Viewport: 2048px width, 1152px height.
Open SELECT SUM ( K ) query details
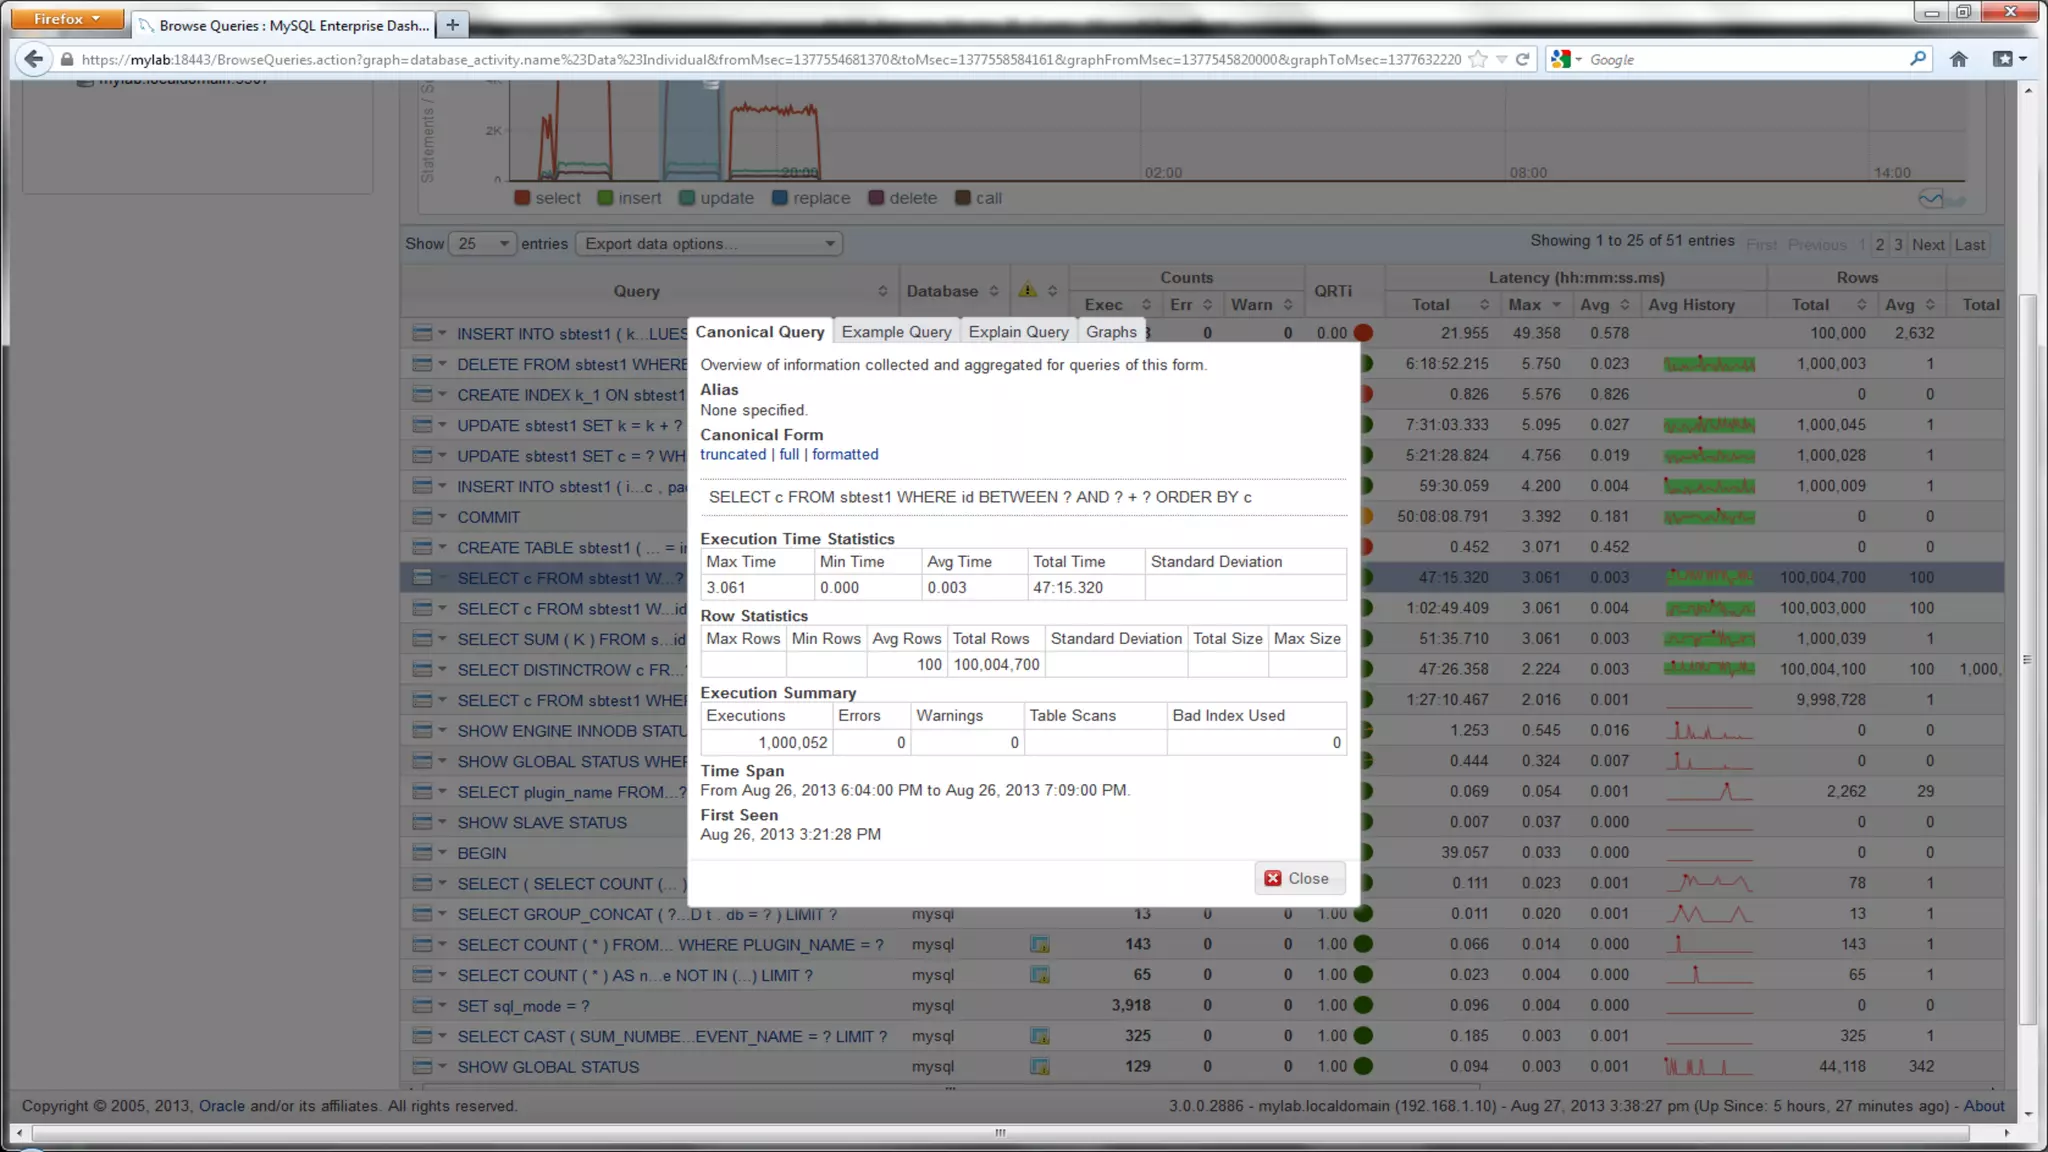571,639
